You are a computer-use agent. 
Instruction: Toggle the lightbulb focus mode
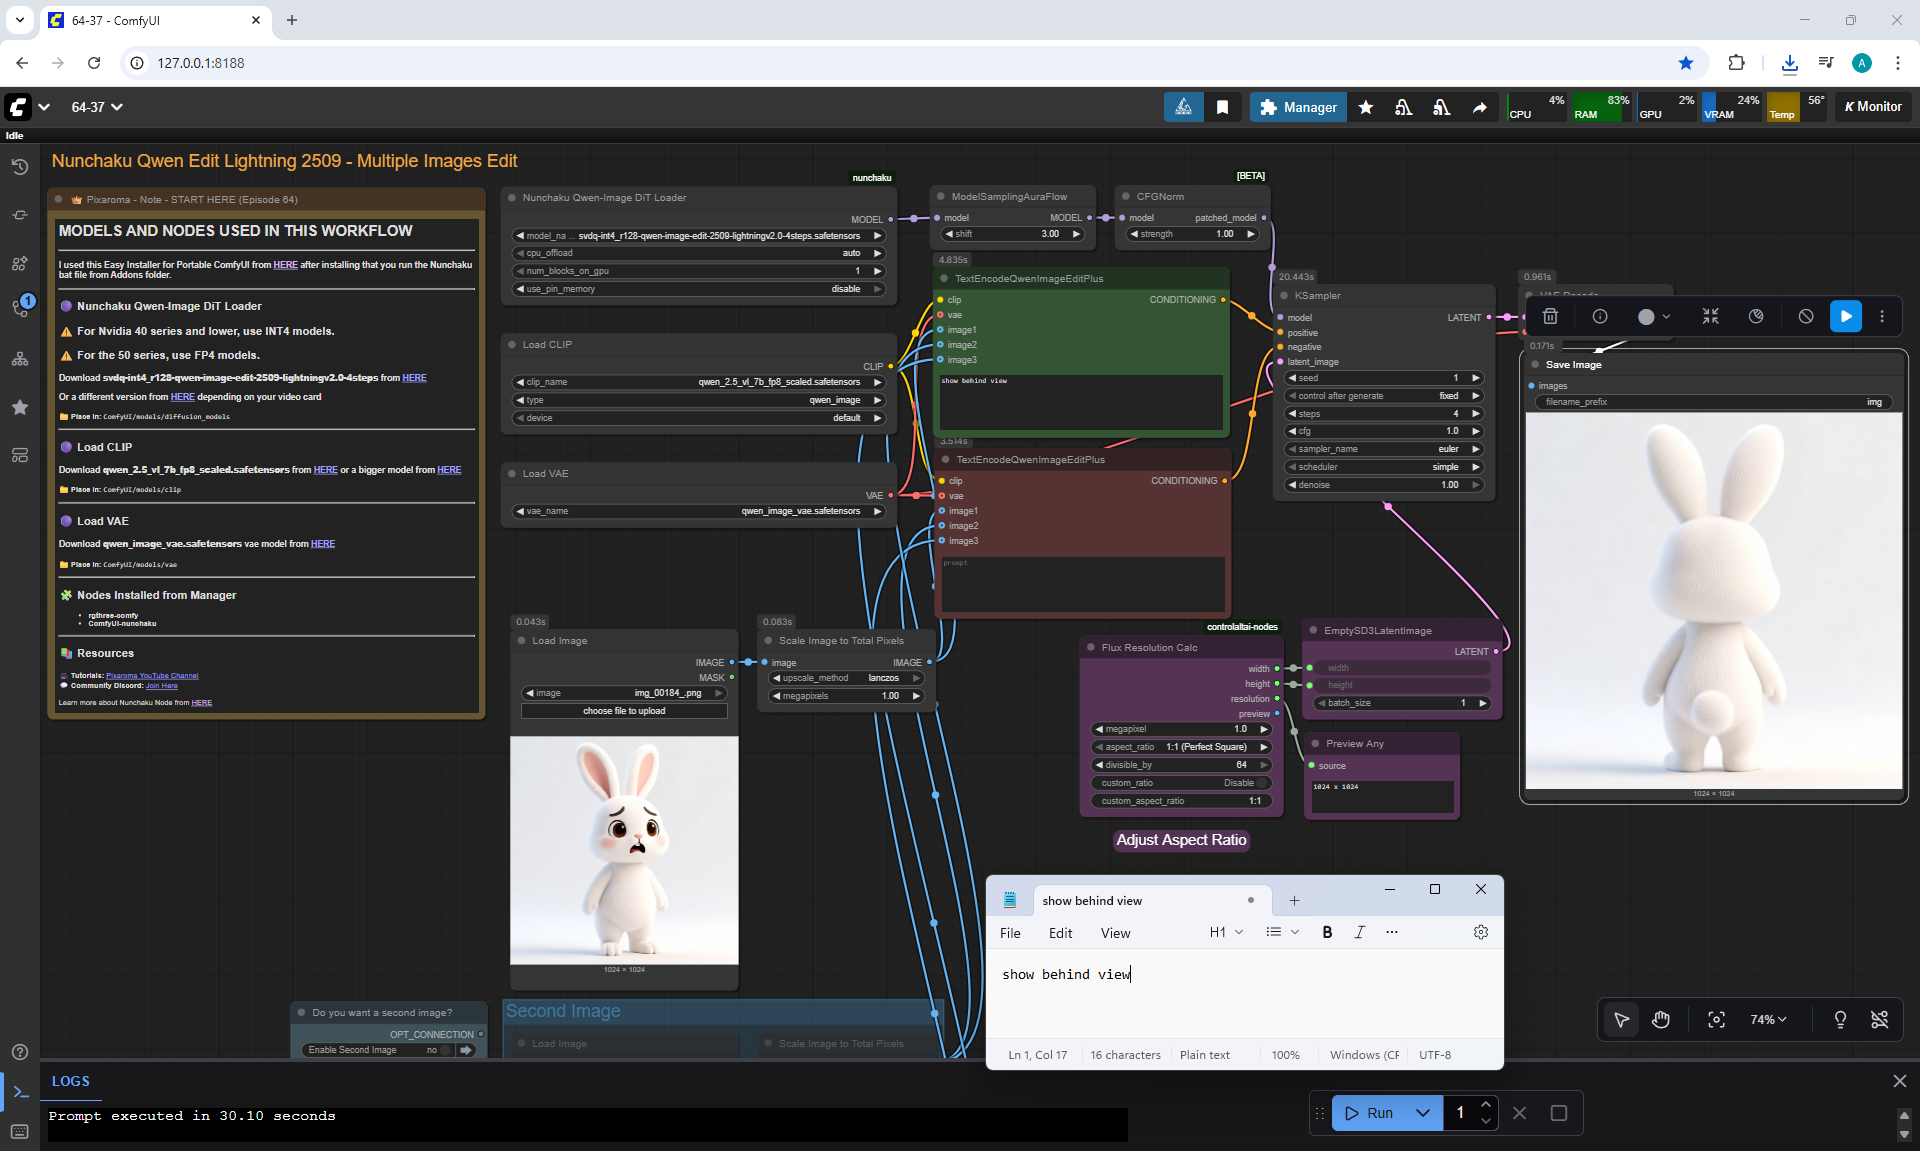point(1840,1020)
